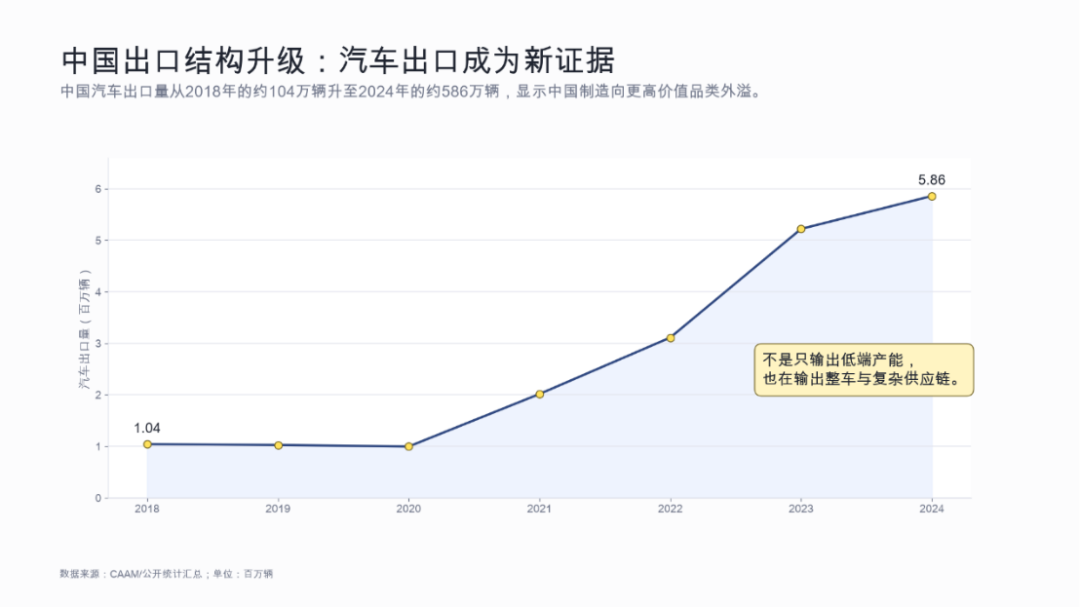Click y-axis tick label 5

(x=98, y=240)
